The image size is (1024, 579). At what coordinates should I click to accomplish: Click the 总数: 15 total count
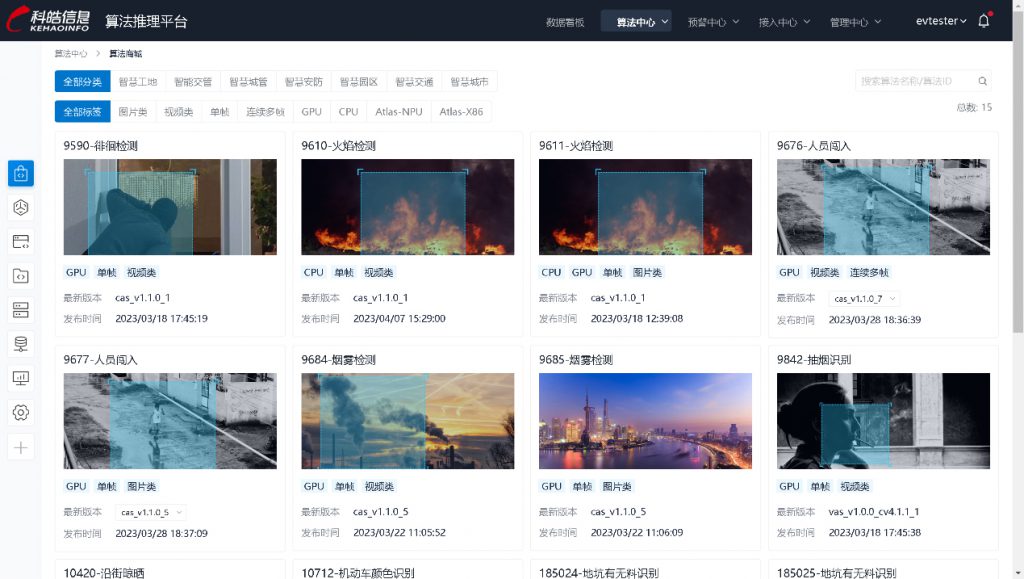974,107
